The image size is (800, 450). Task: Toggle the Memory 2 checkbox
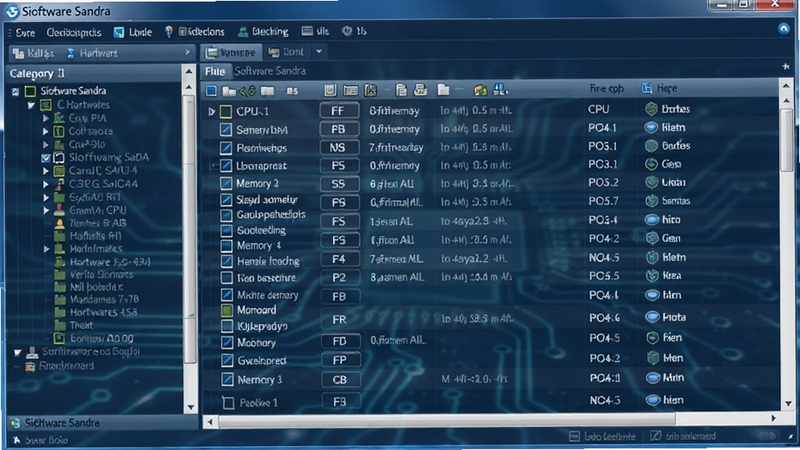click(x=226, y=184)
